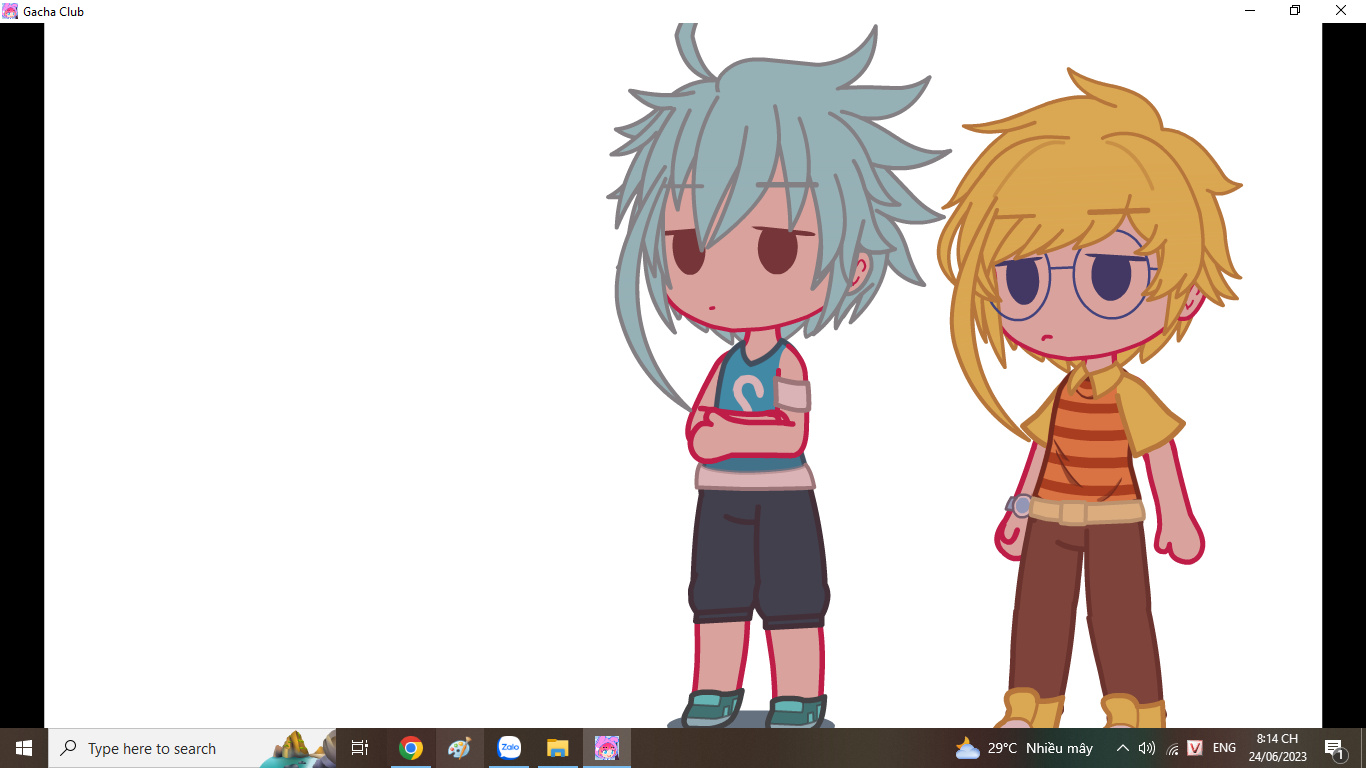Open the volume speaker control
Viewport: 1366px width, 768px height.
(x=1147, y=748)
